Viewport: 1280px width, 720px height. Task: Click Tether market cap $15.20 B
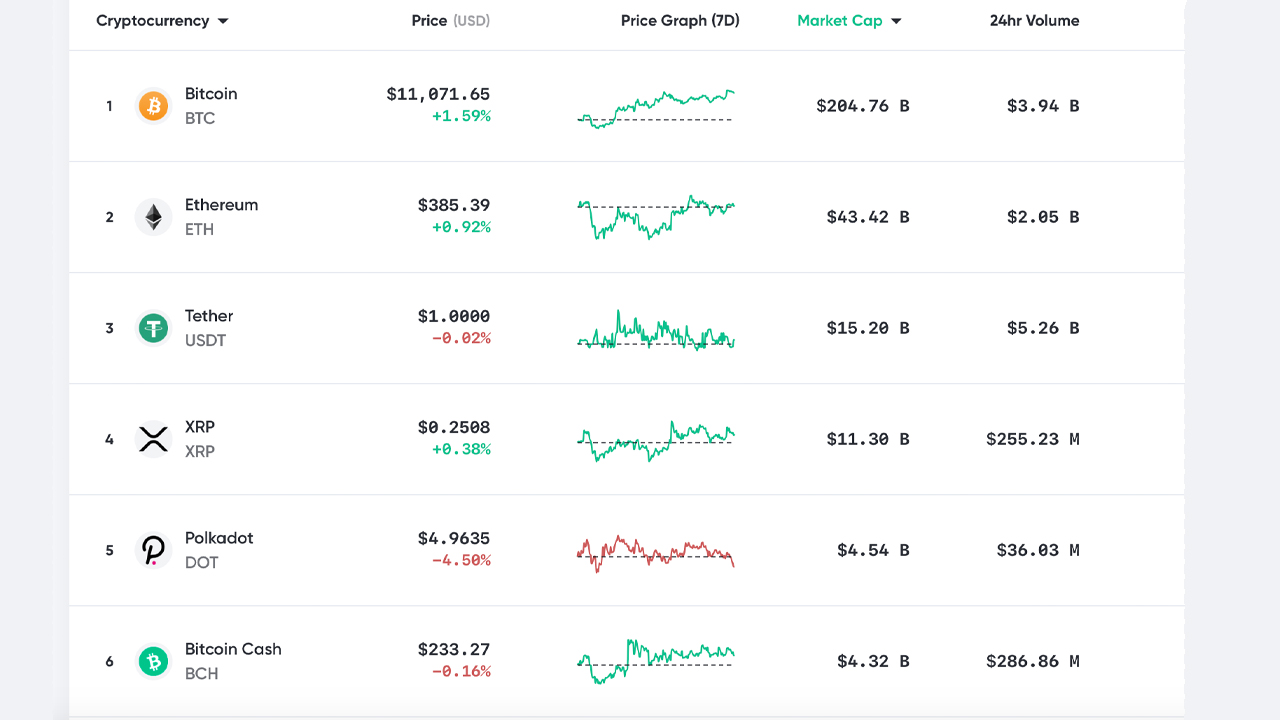coord(868,328)
